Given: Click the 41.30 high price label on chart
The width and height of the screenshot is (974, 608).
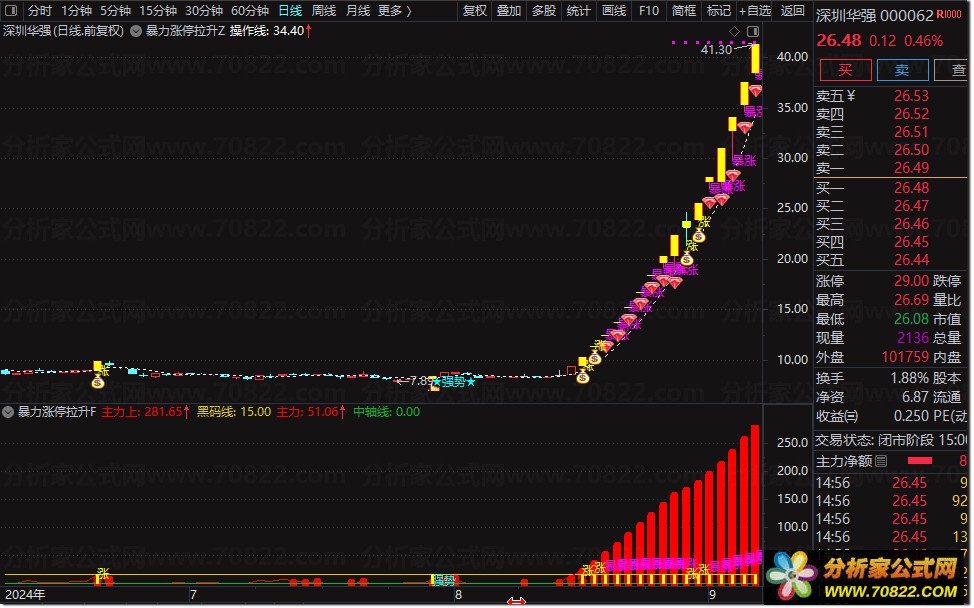Looking at the screenshot, I should [x=717, y=50].
